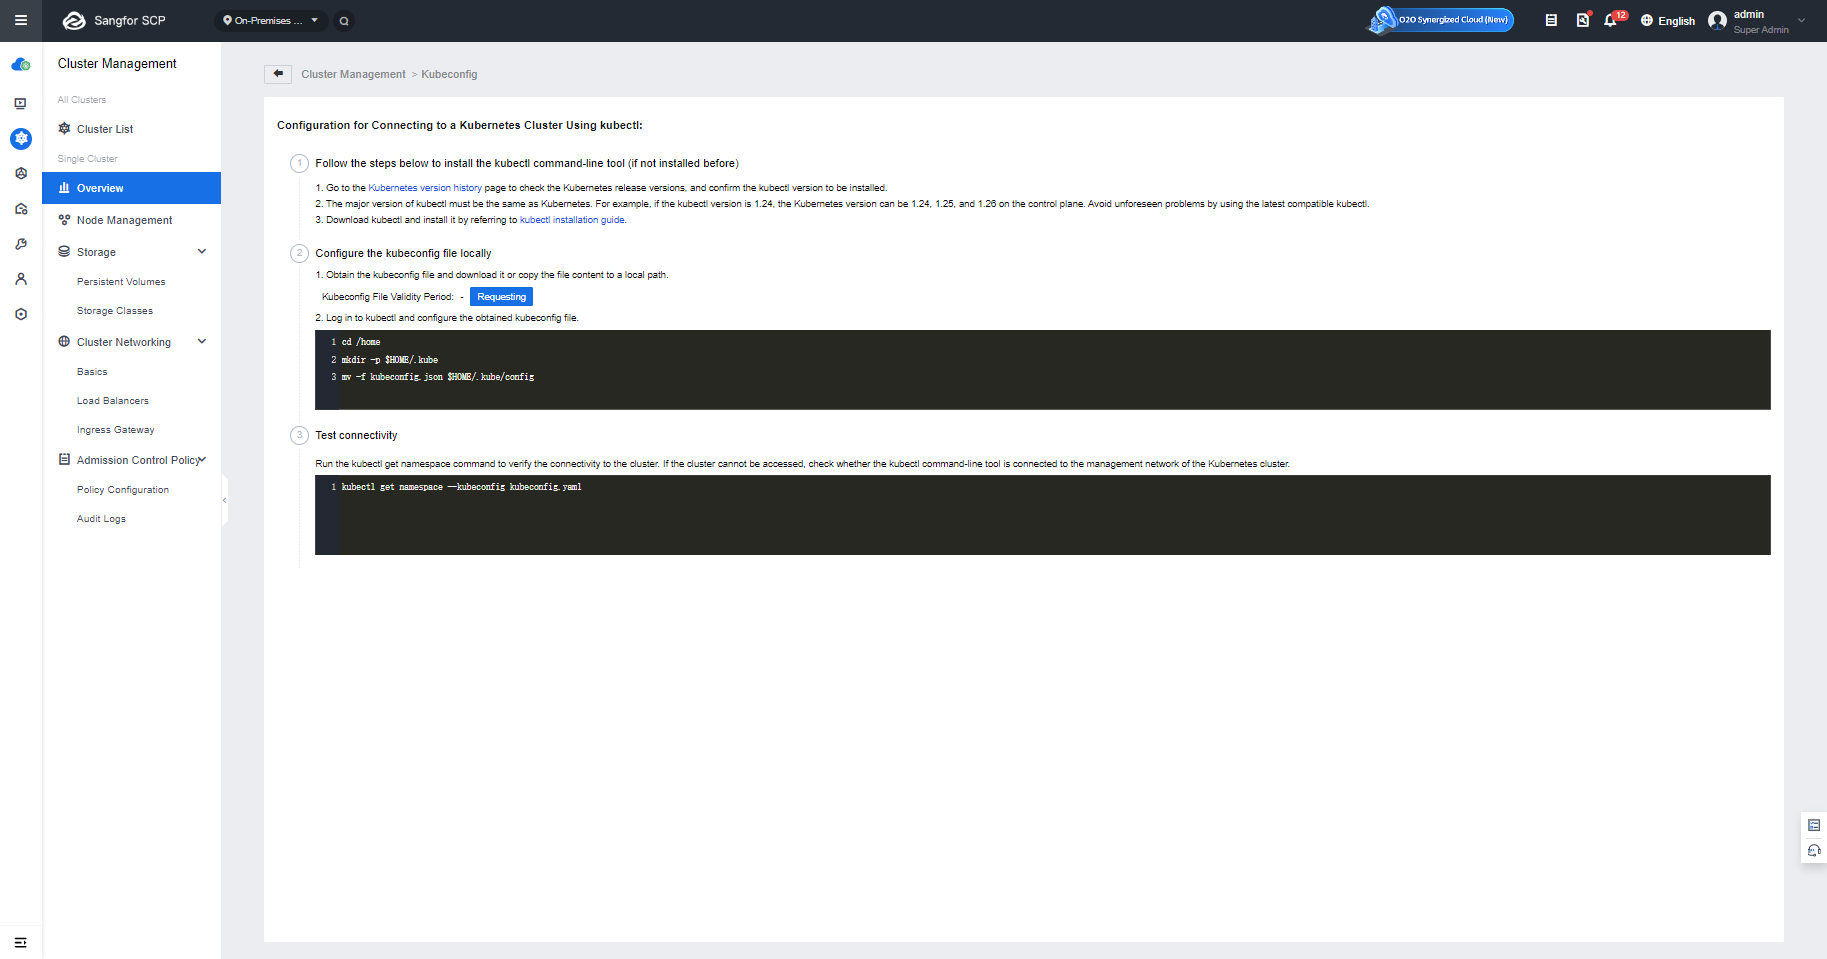Click the 'cd /home' code line

point(361,342)
